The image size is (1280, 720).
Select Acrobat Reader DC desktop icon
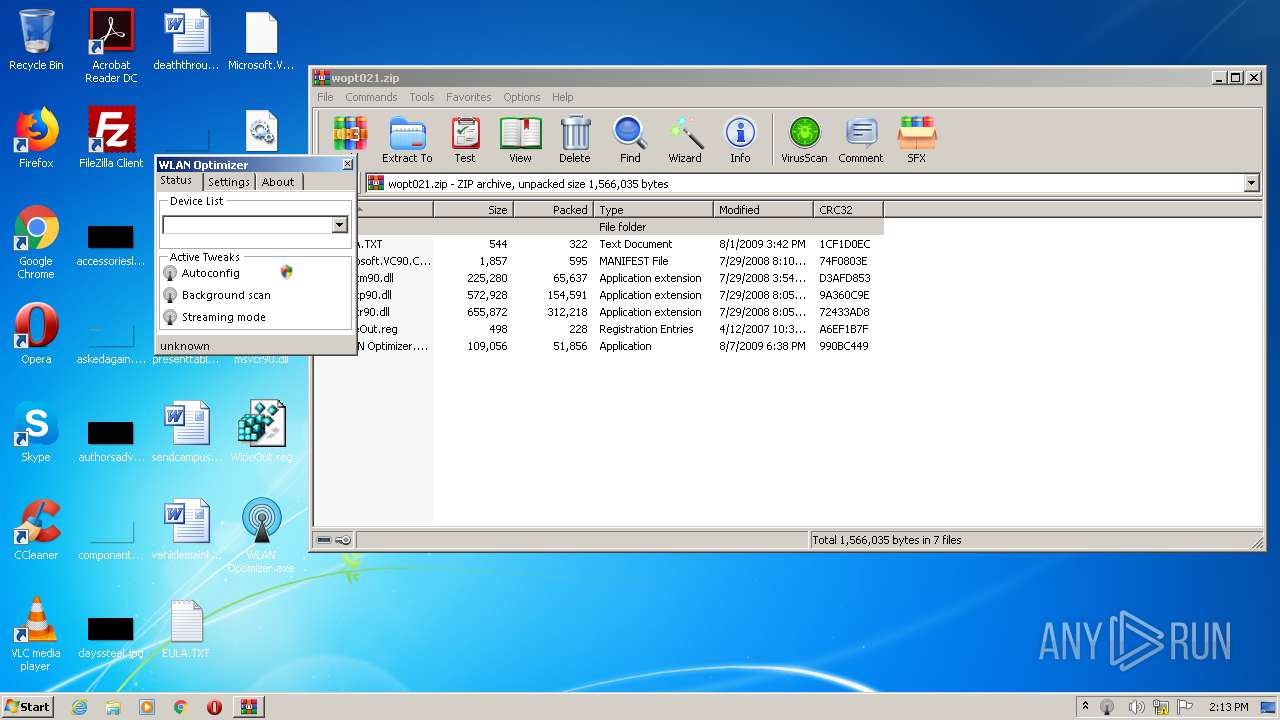[111, 46]
